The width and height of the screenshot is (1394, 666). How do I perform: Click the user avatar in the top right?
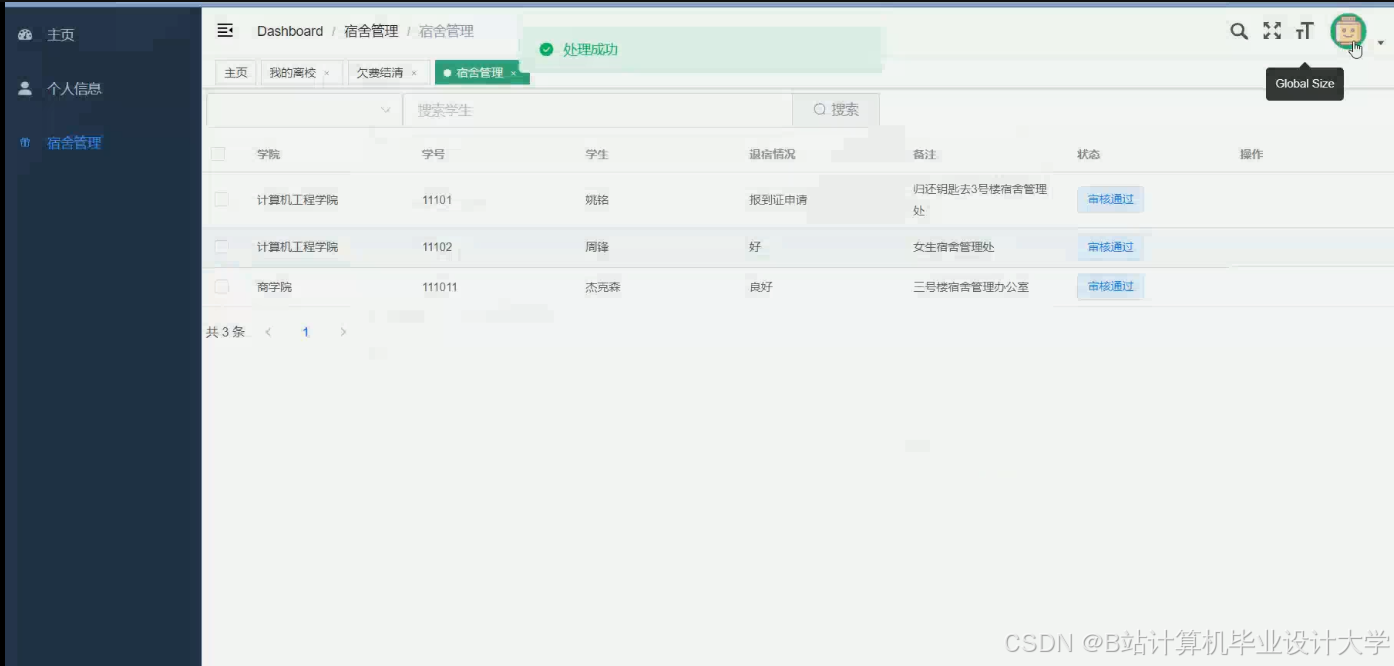[1349, 33]
